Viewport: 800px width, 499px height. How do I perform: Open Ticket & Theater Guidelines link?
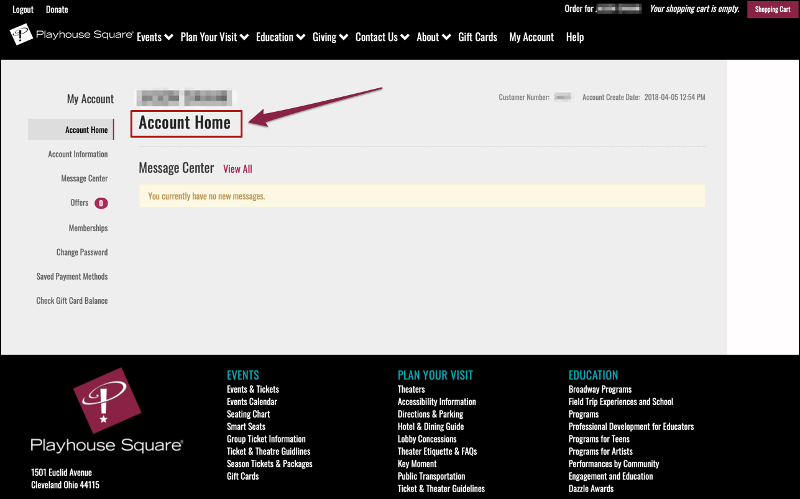[441, 488]
